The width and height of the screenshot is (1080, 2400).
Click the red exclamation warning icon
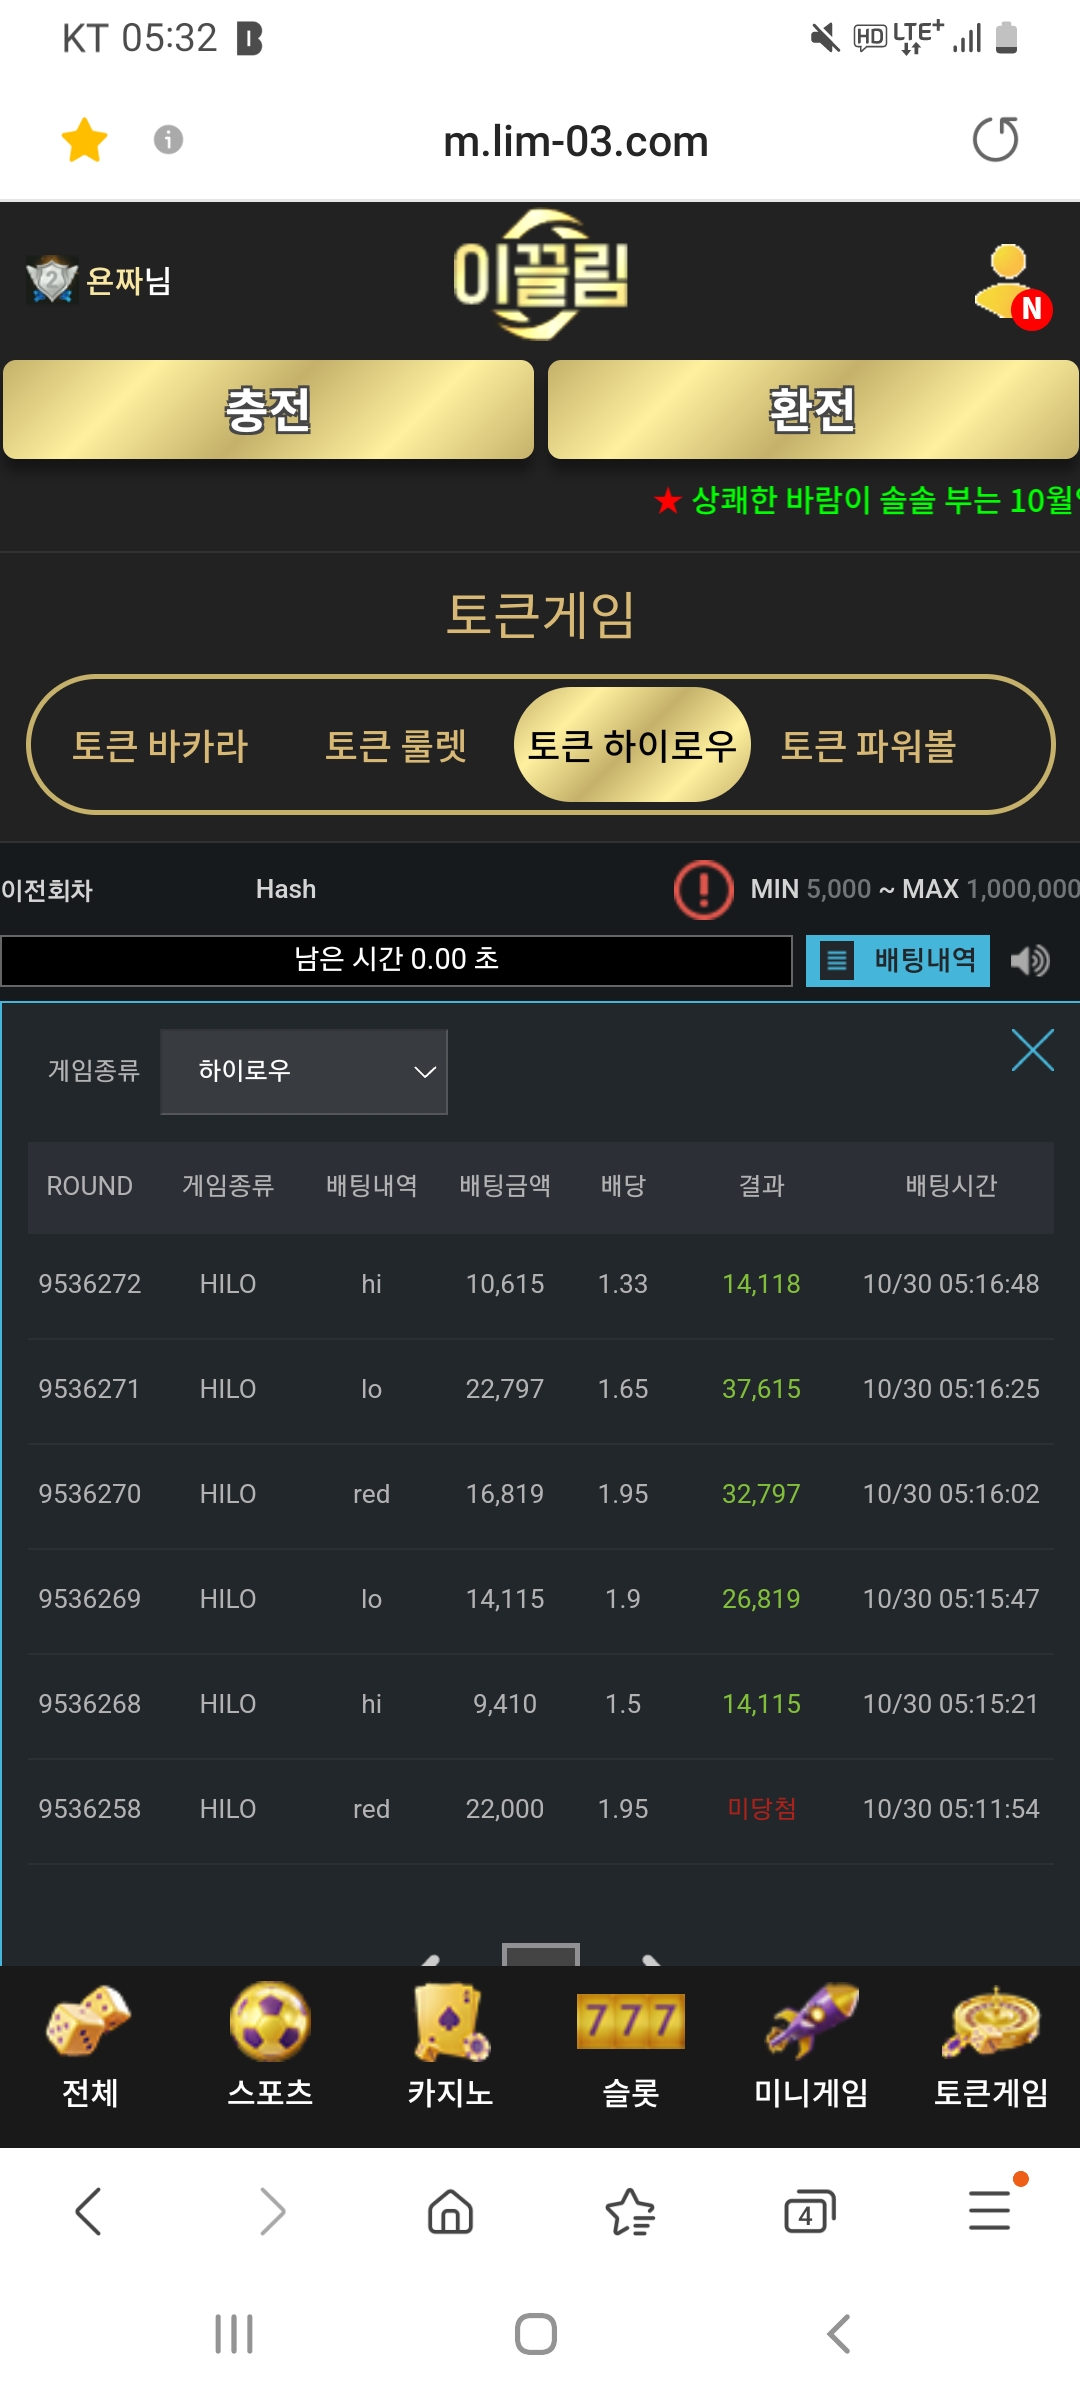[x=704, y=889]
